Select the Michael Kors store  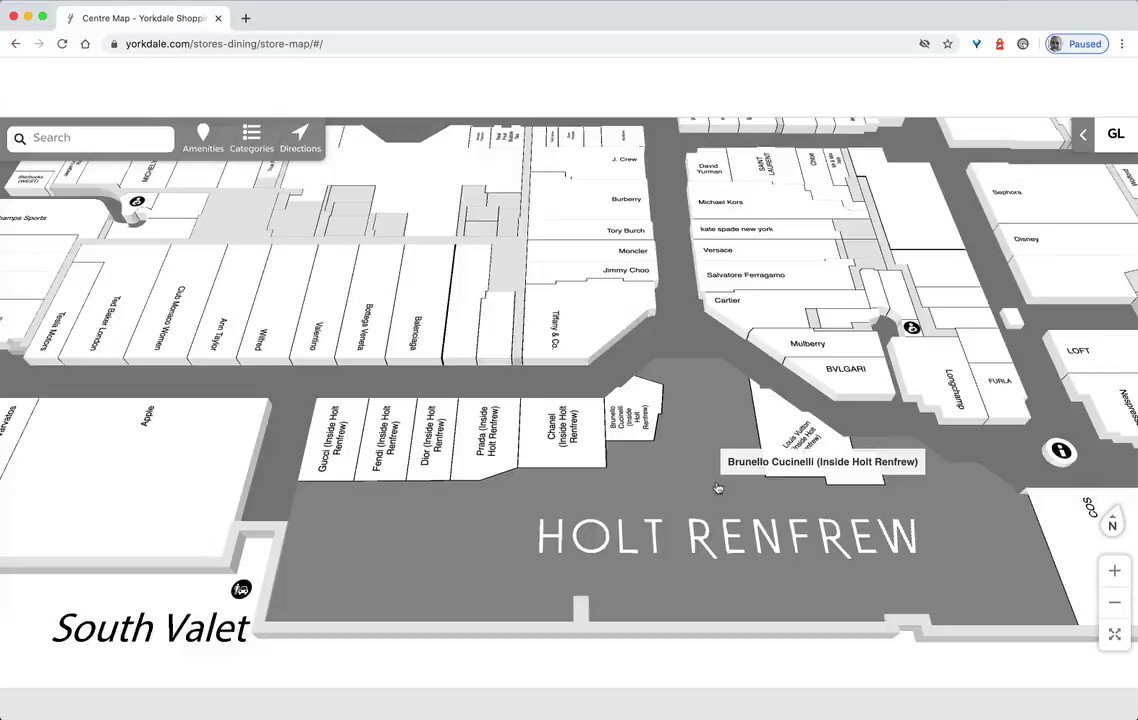tap(720, 202)
